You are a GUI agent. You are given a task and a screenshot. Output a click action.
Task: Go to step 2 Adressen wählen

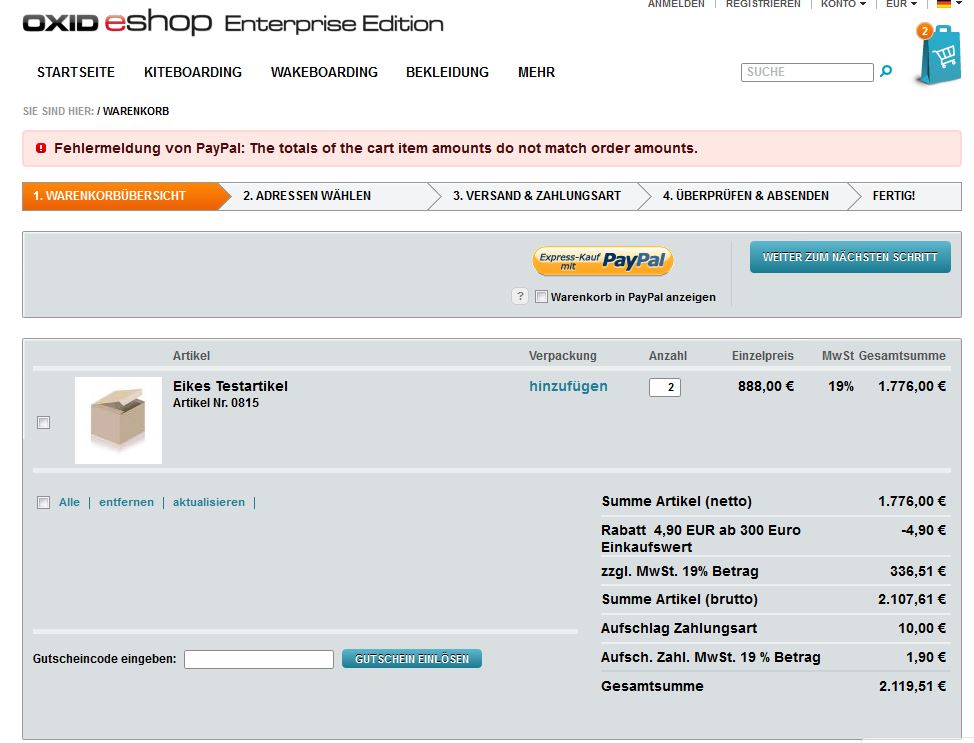click(x=307, y=196)
